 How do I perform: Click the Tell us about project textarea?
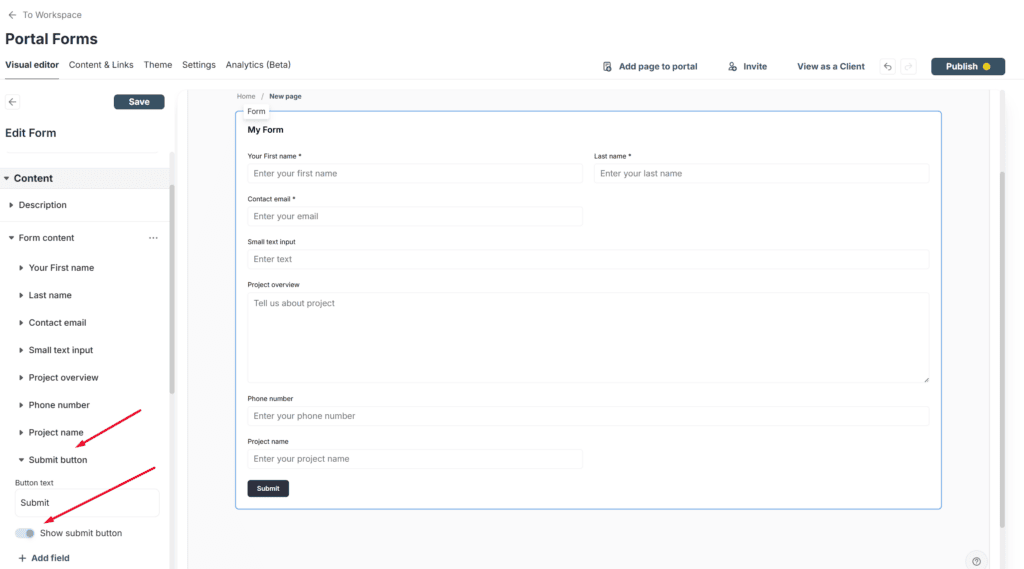[x=588, y=338]
